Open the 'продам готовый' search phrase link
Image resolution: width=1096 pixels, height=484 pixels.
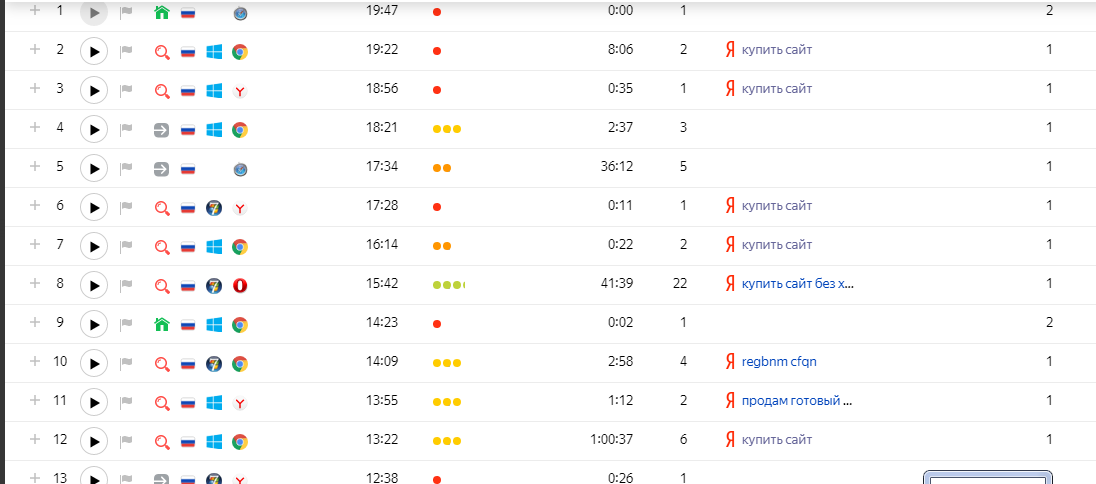(796, 400)
